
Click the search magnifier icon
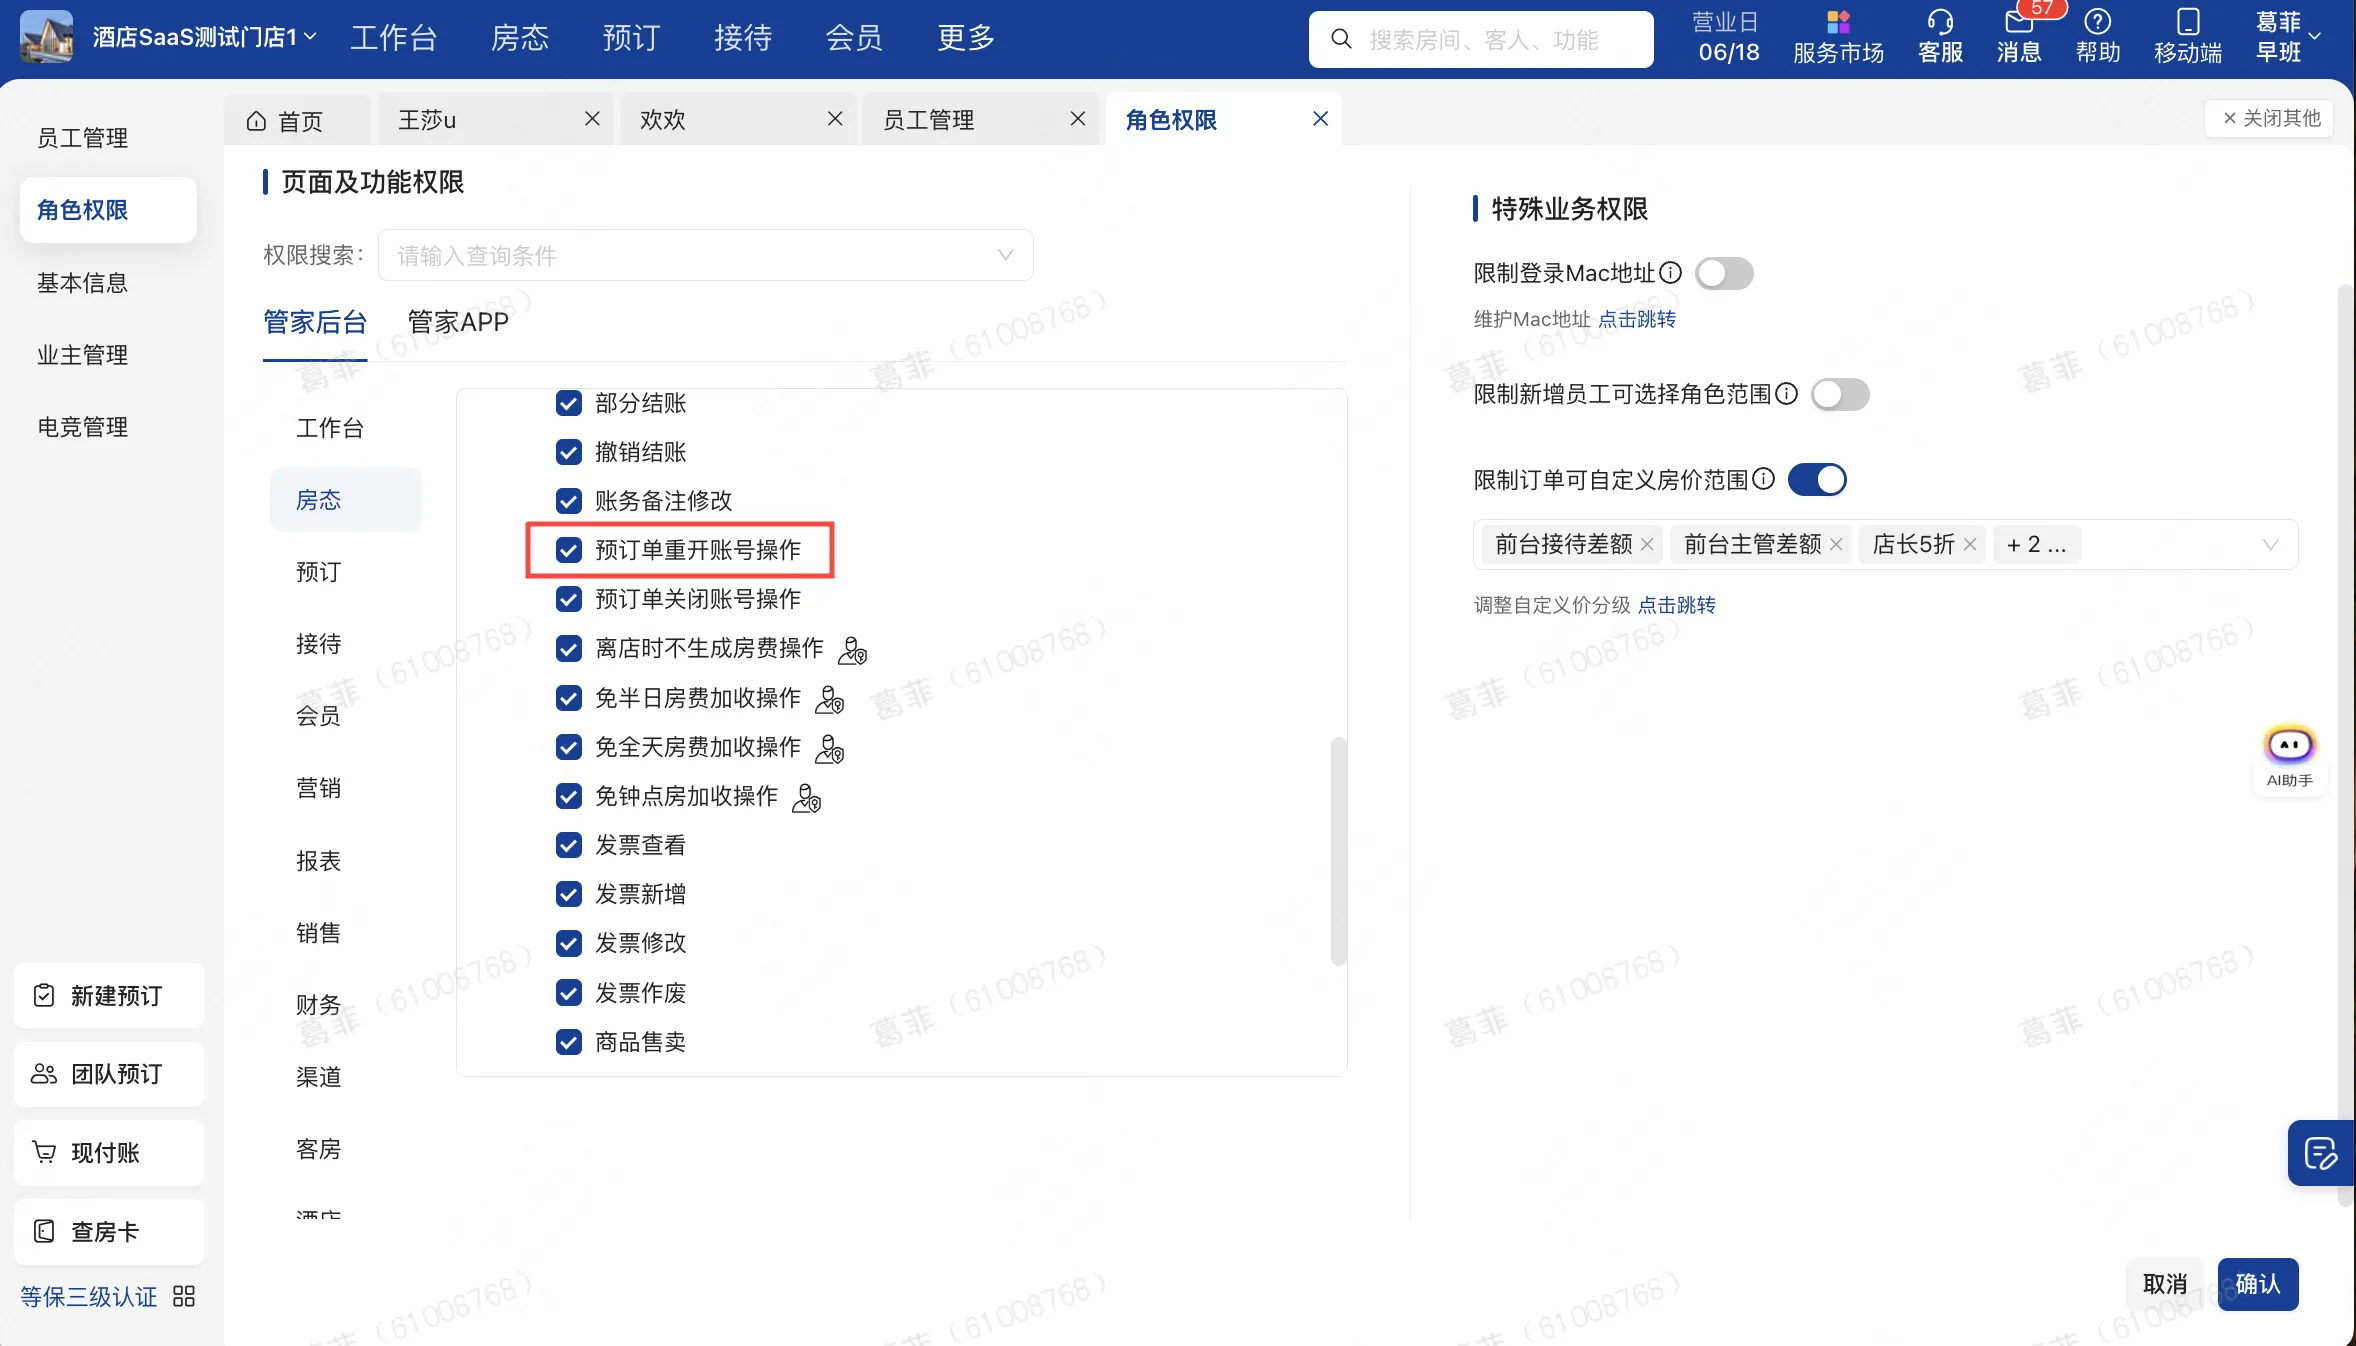coord(1341,39)
